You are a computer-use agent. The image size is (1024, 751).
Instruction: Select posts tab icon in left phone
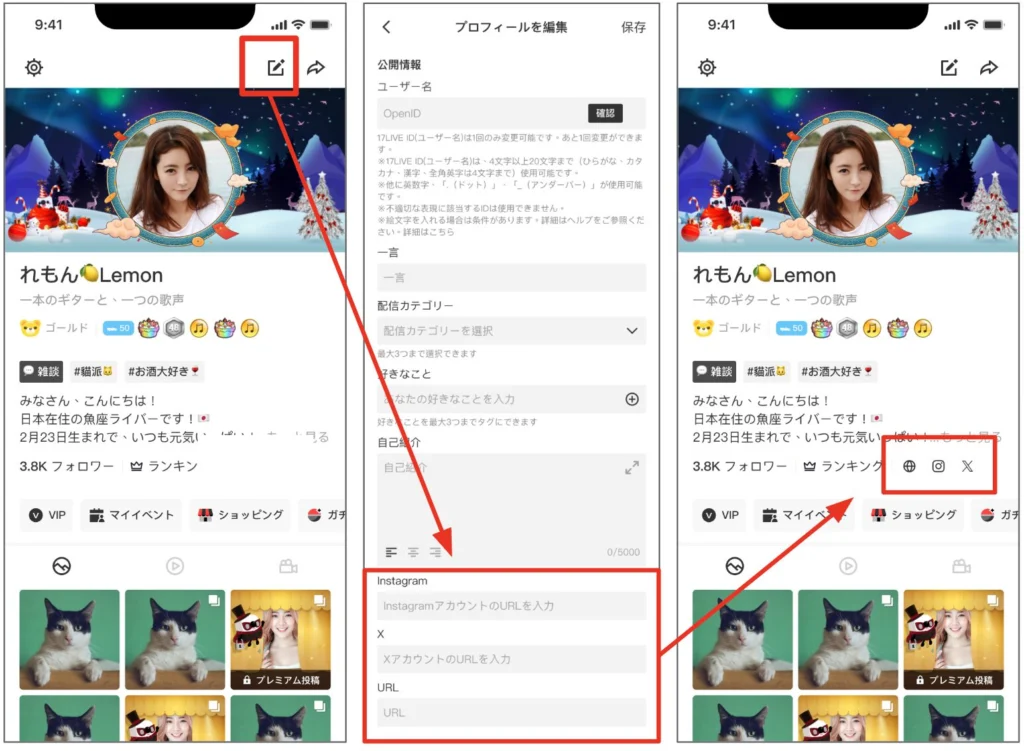click(61, 566)
